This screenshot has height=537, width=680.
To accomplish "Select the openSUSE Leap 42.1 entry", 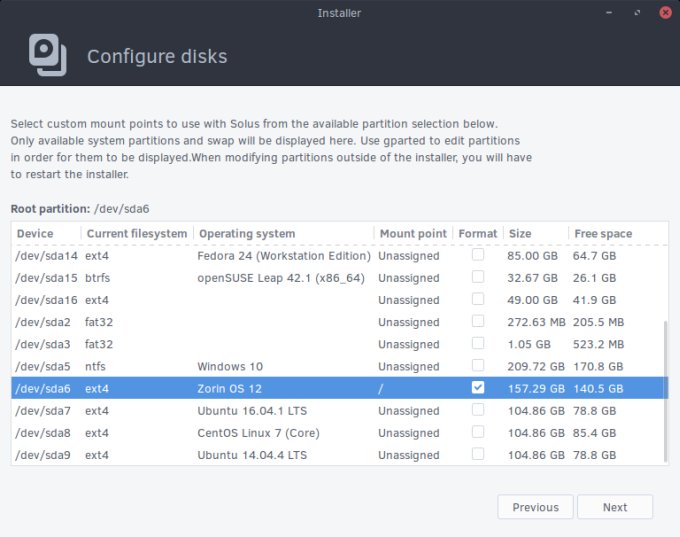I will [x=281, y=278].
